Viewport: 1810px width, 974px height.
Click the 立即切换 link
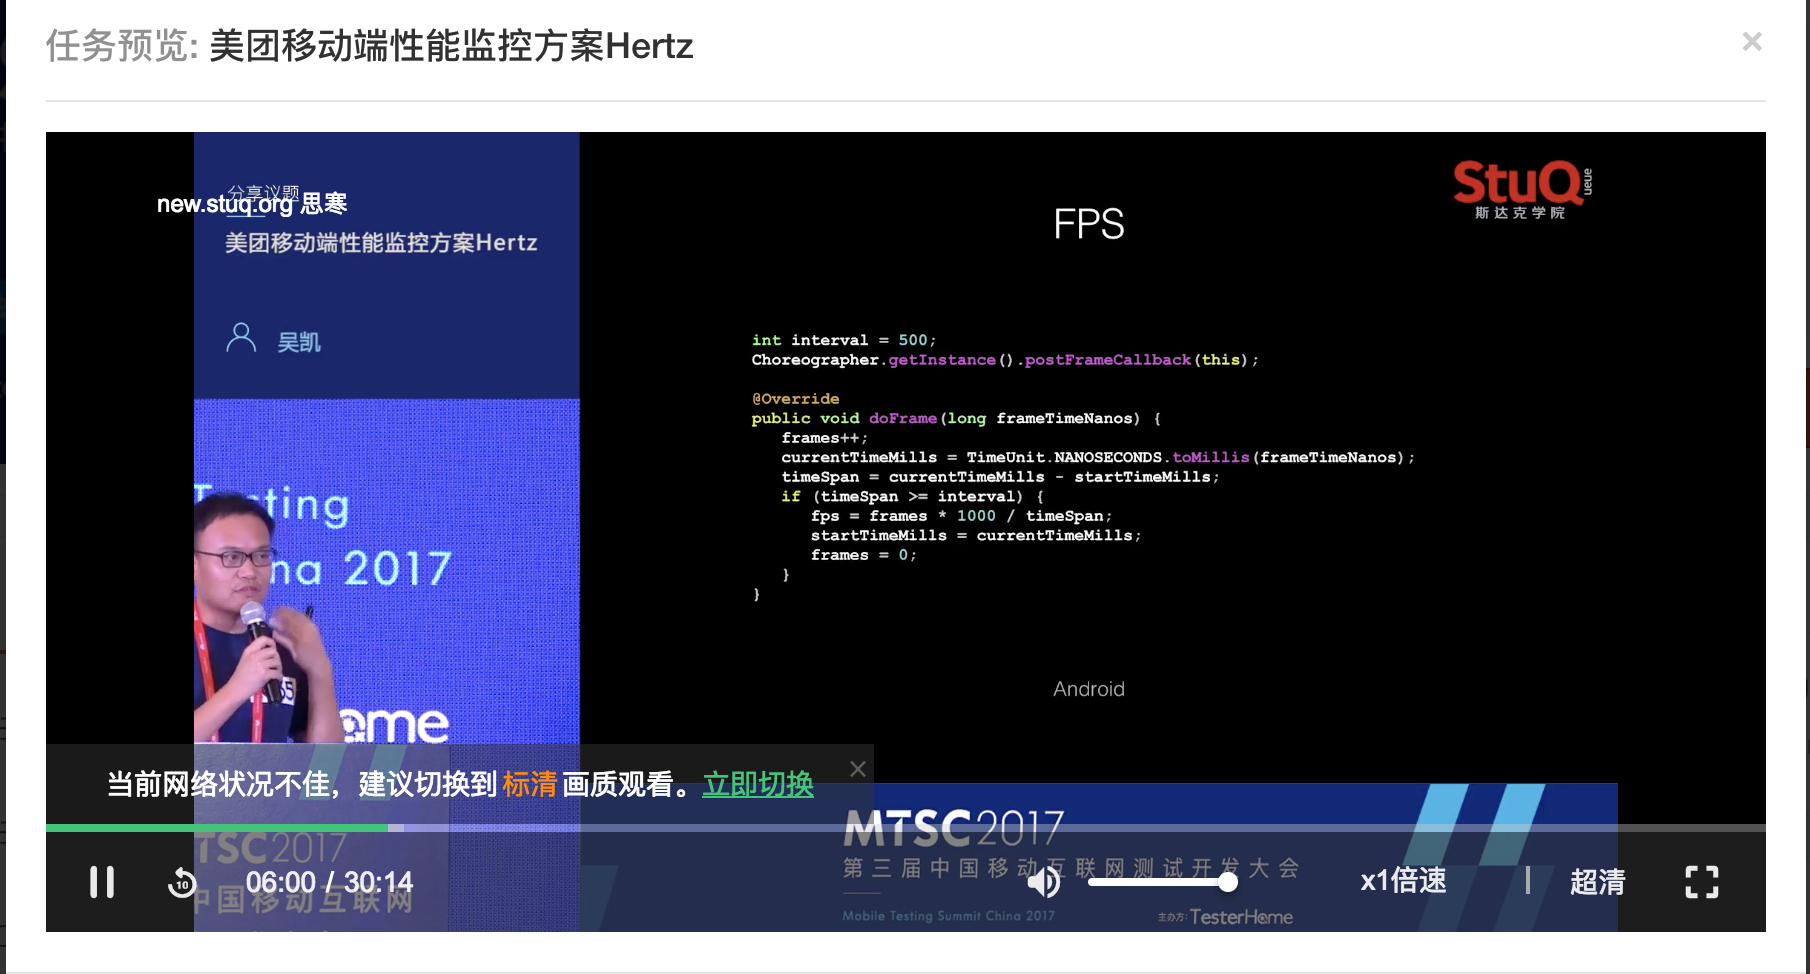point(758,785)
